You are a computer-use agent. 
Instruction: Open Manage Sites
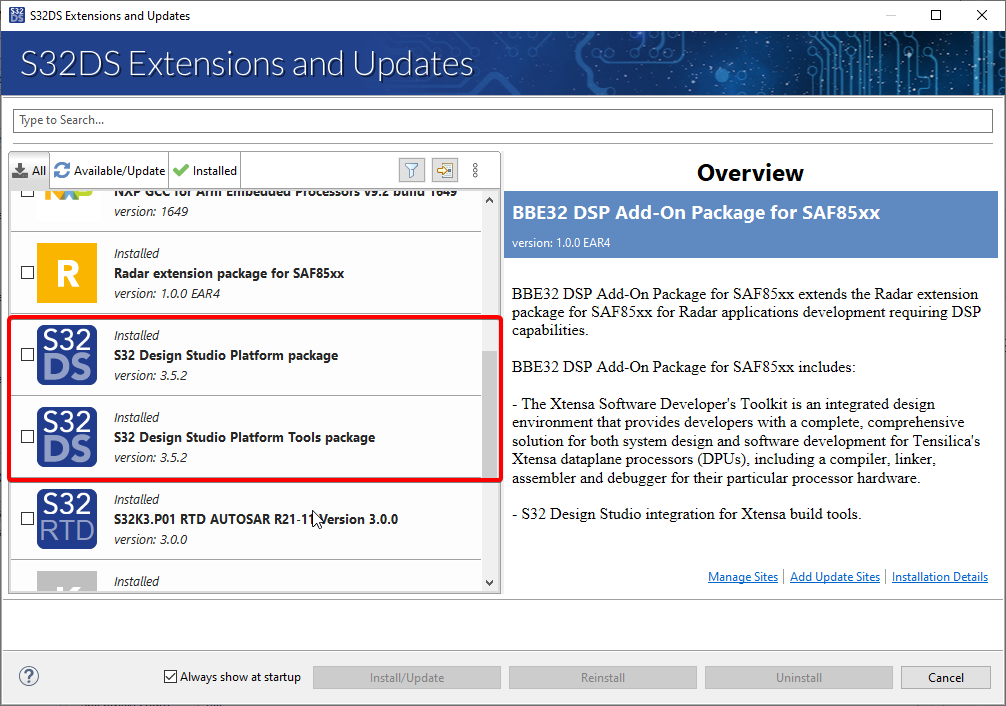click(x=743, y=576)
